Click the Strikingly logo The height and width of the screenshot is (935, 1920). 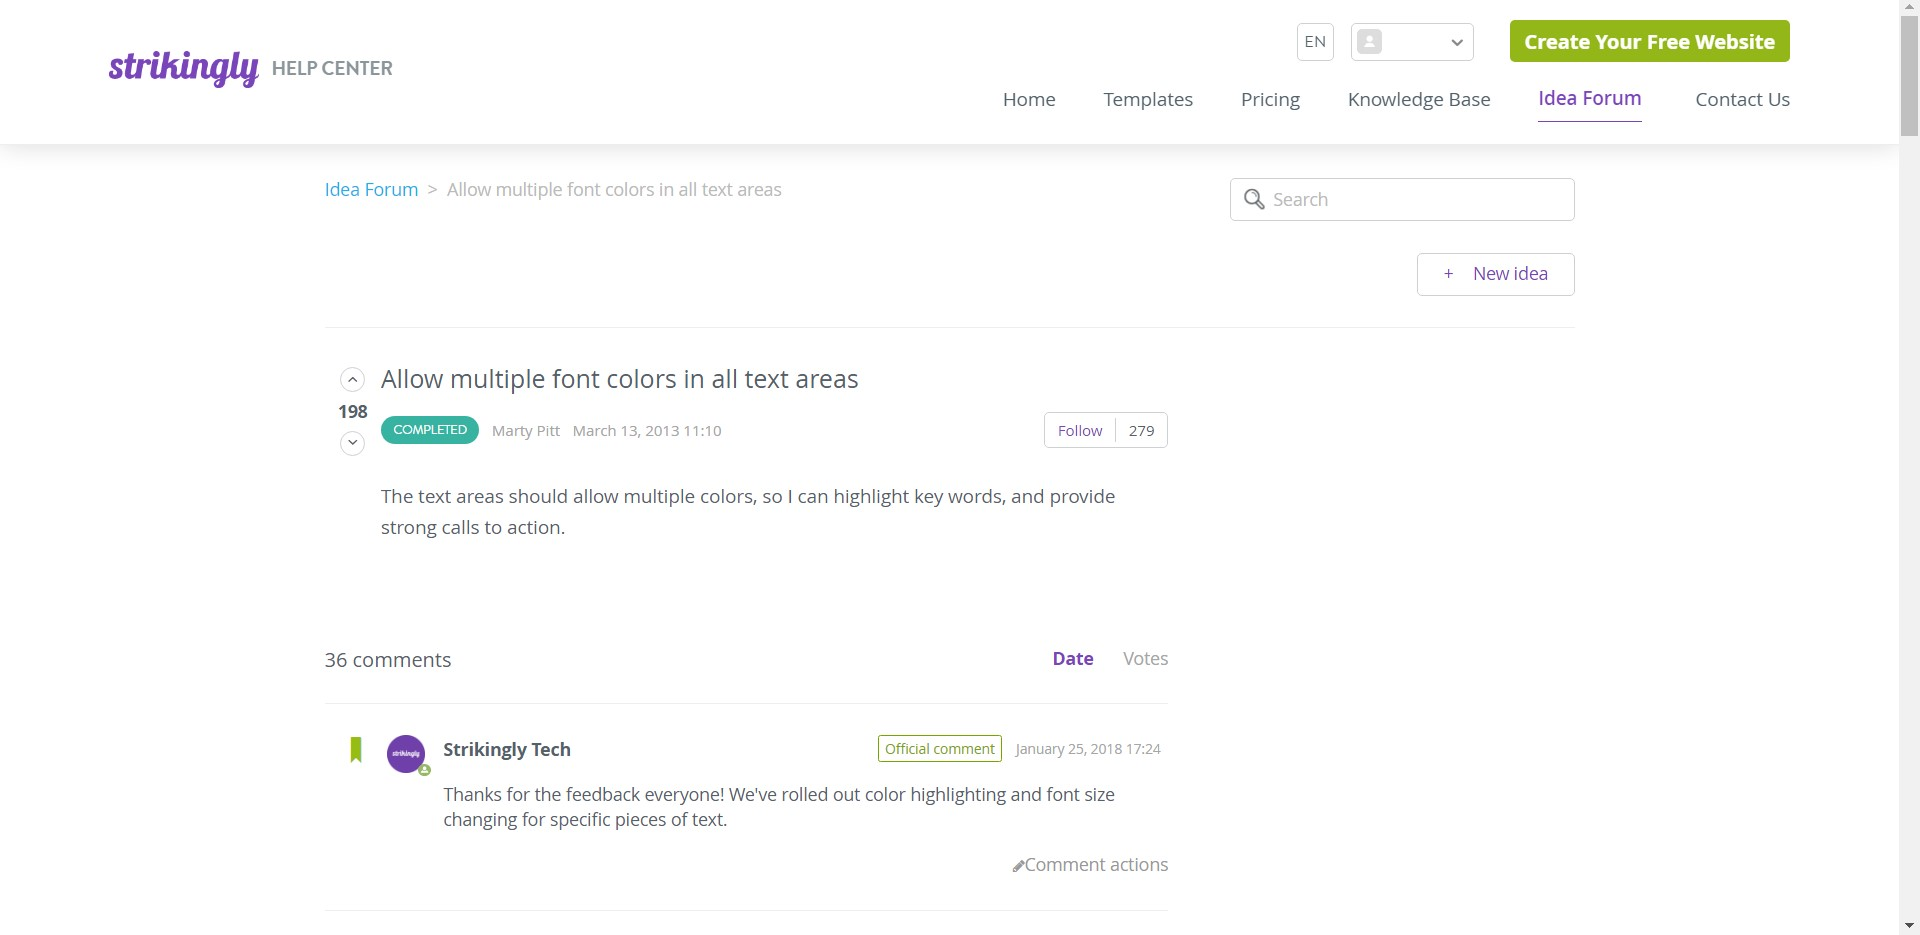pyautogui.click(x=183, y=67)
